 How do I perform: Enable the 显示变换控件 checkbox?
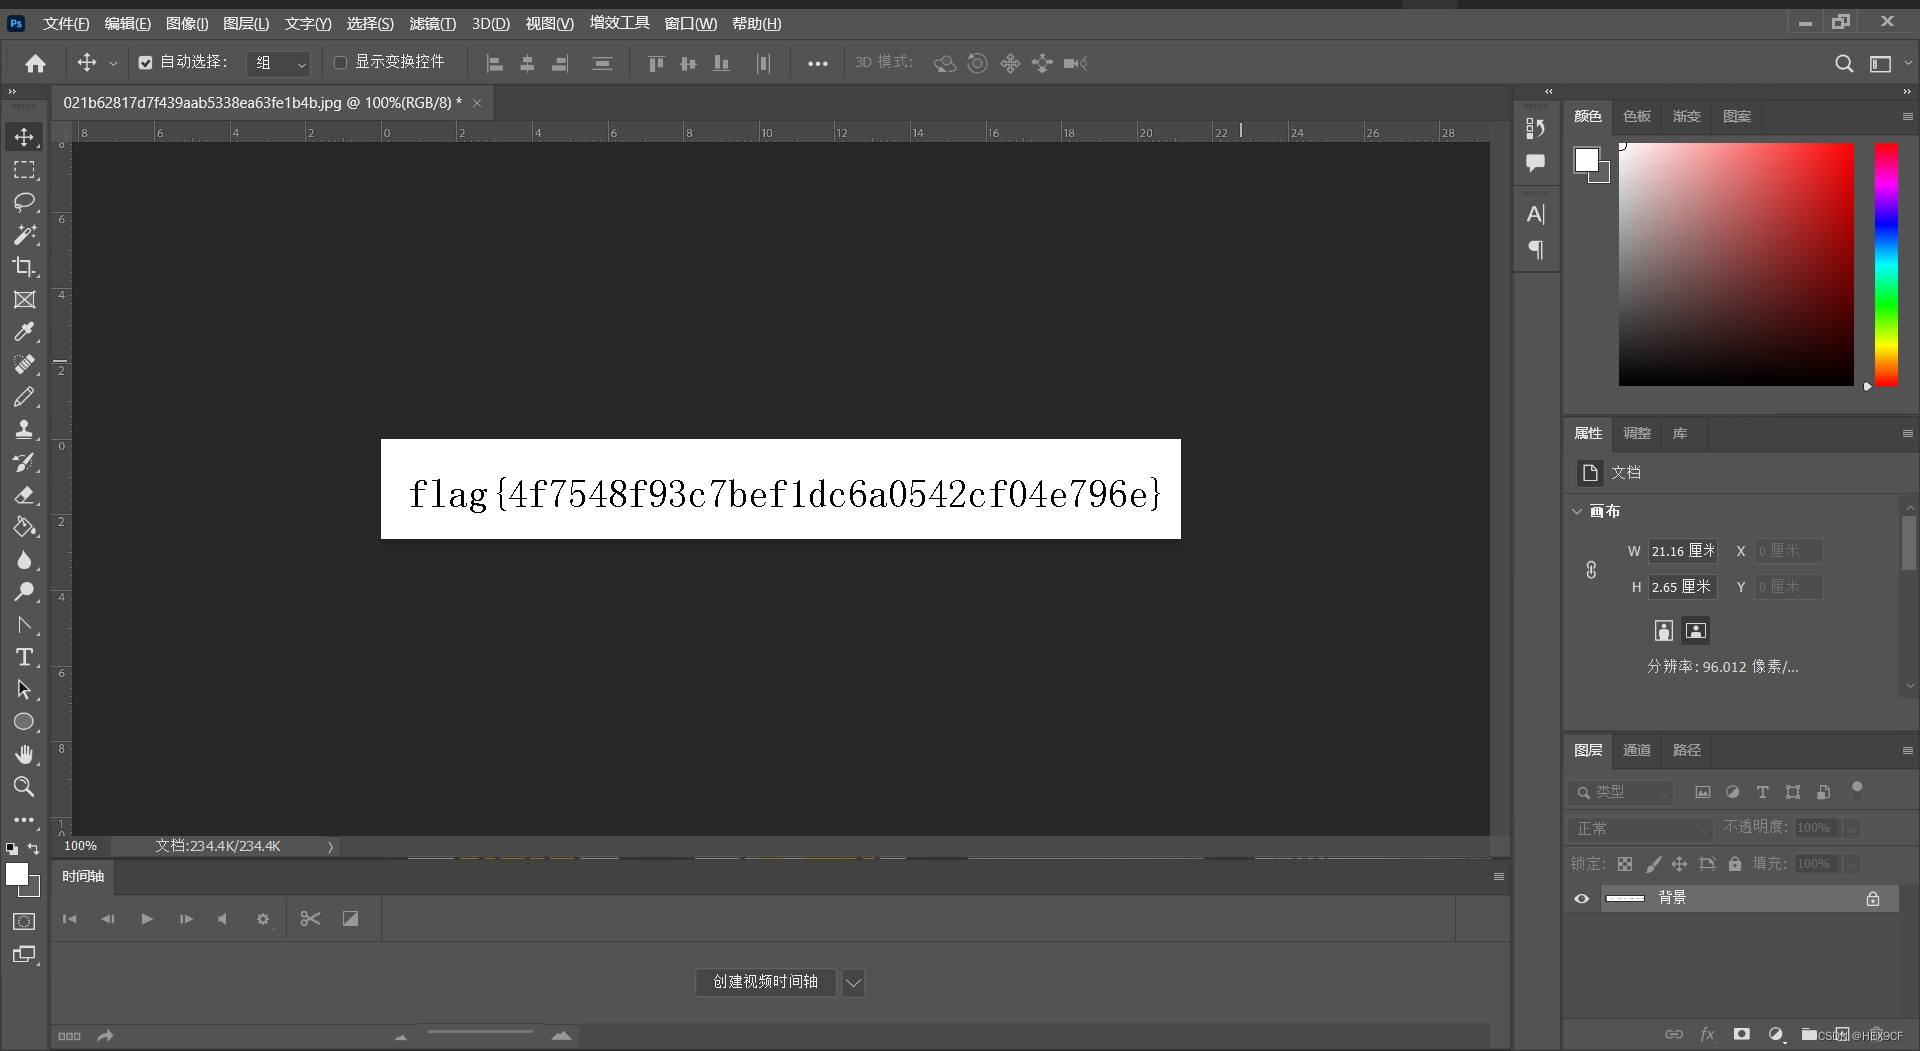coord(340,63)
